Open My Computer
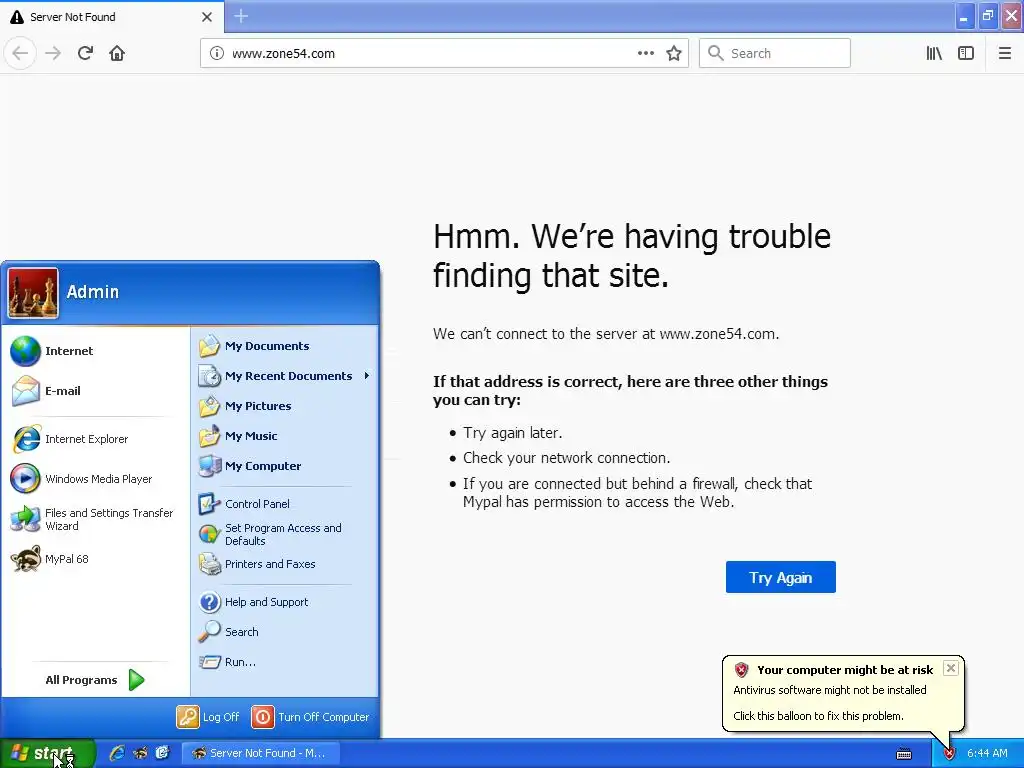The height and width of the screenshot is (768, 1024). (x=285, y=466)
